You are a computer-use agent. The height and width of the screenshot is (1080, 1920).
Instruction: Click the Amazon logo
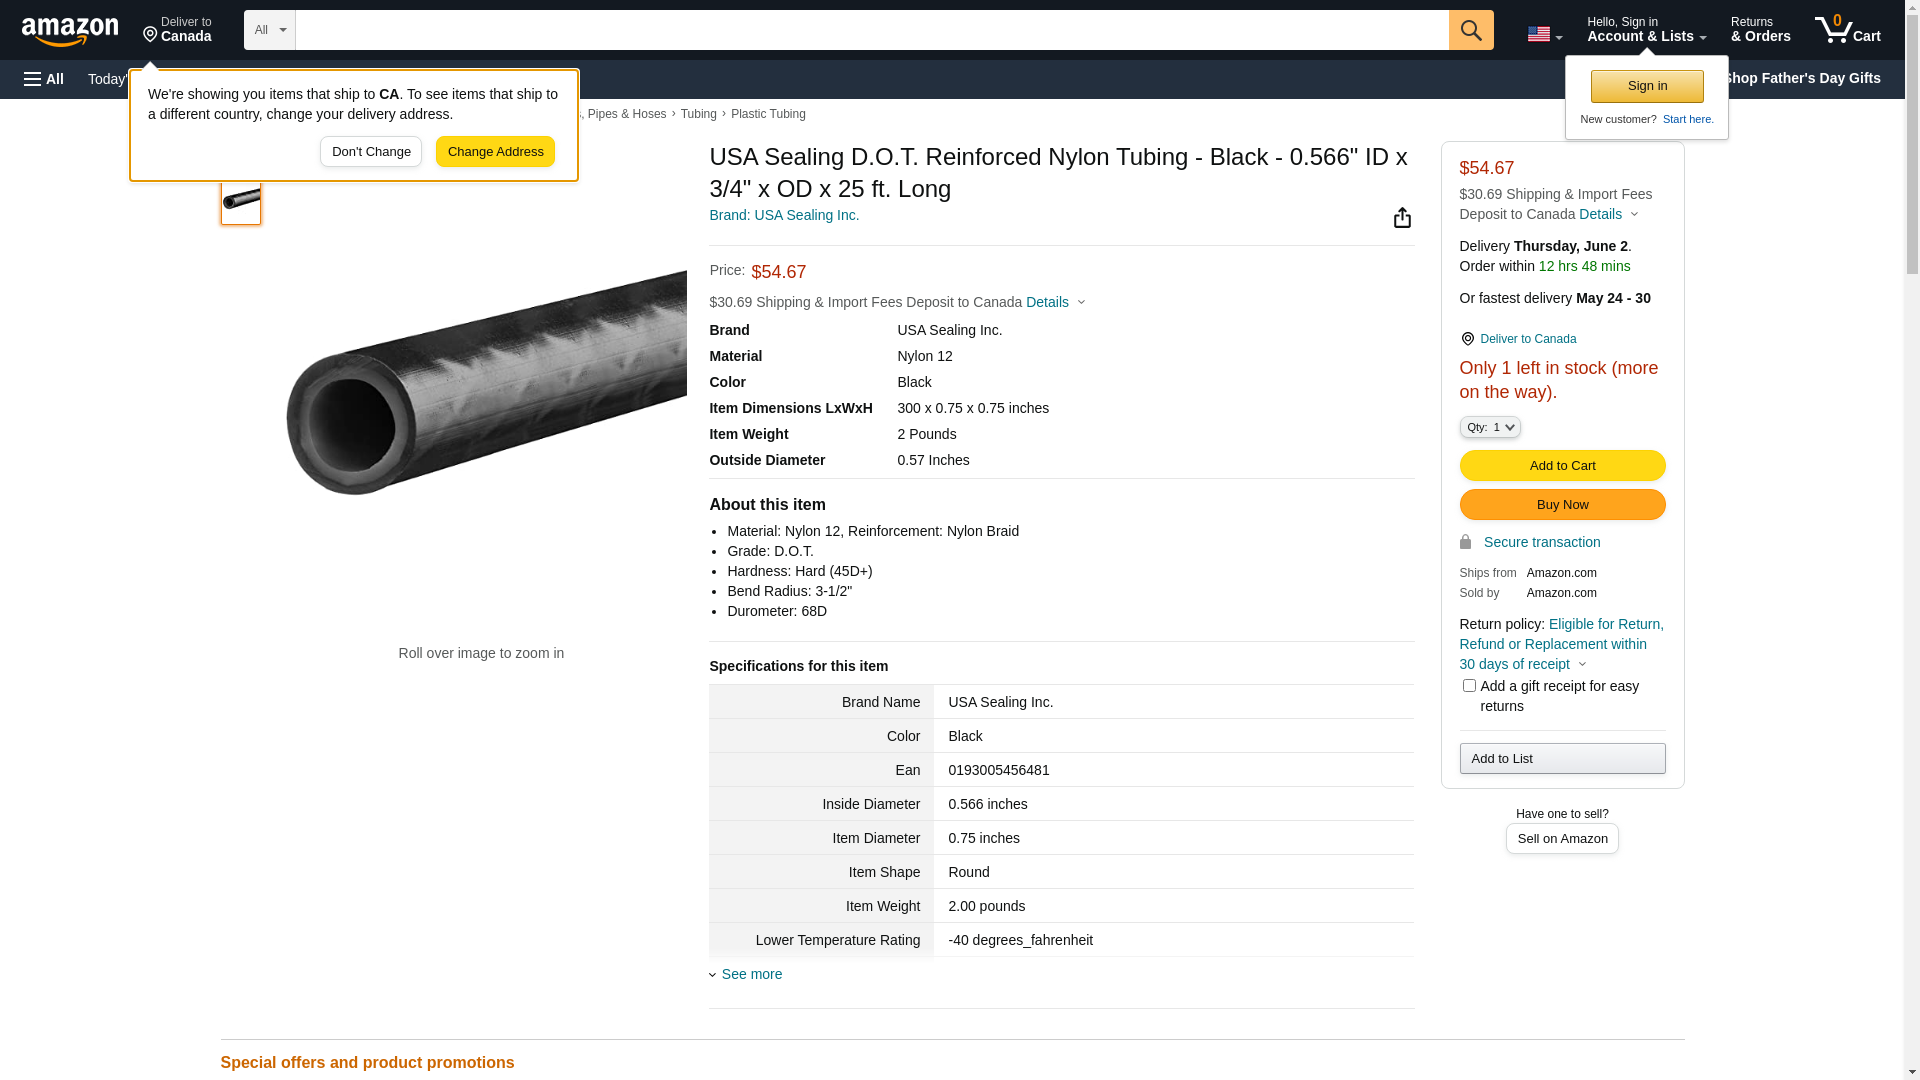70,31
